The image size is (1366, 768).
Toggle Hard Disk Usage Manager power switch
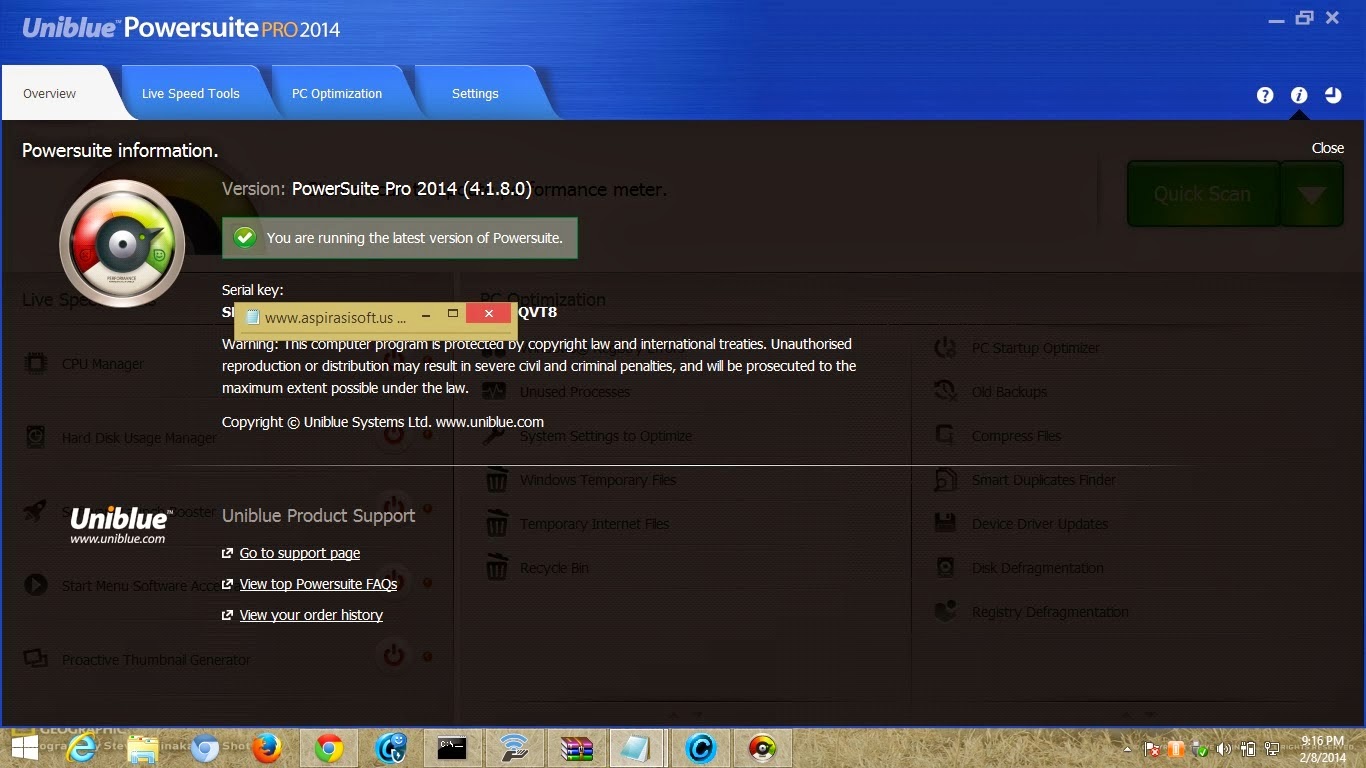393,434
